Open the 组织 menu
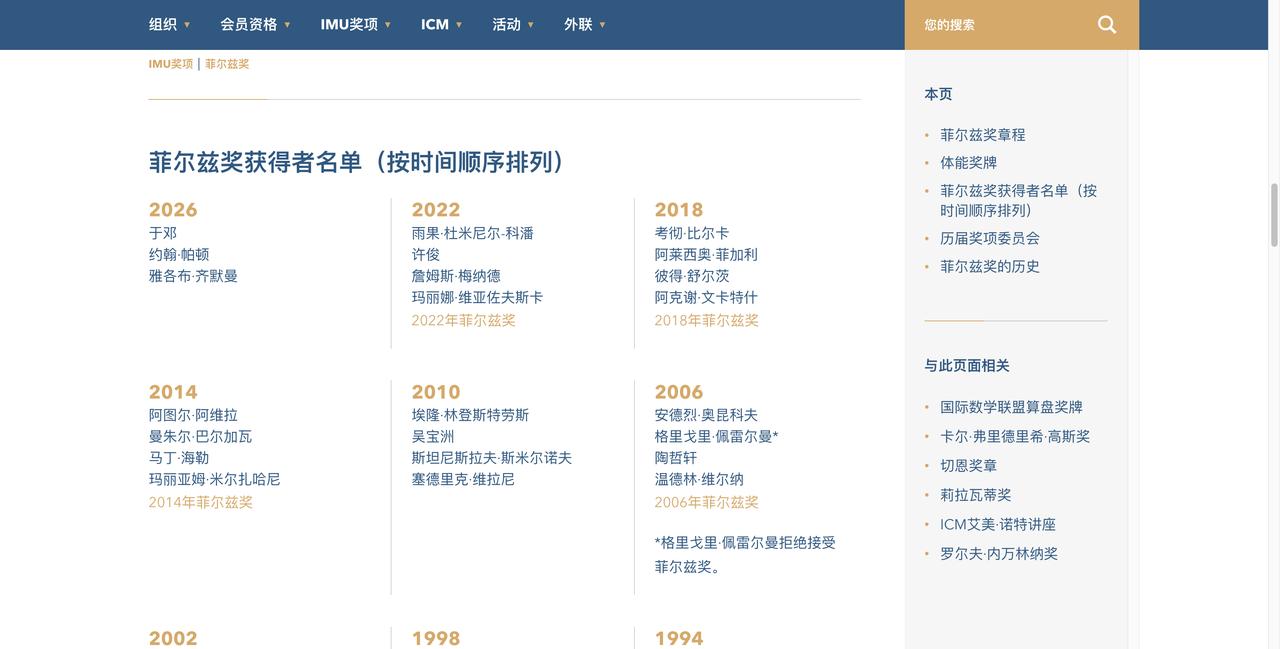 click(163, 25)
